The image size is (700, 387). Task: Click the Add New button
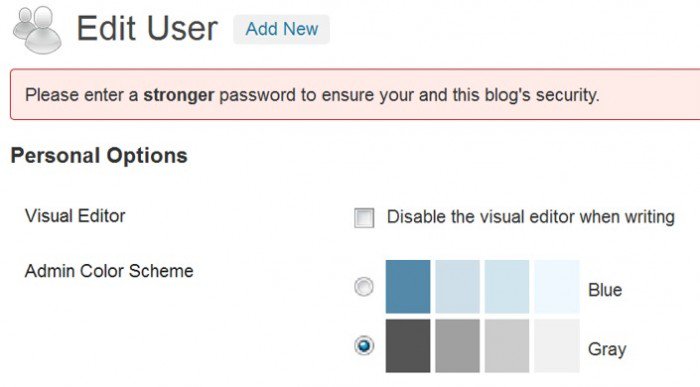click(x=281, y=29)
